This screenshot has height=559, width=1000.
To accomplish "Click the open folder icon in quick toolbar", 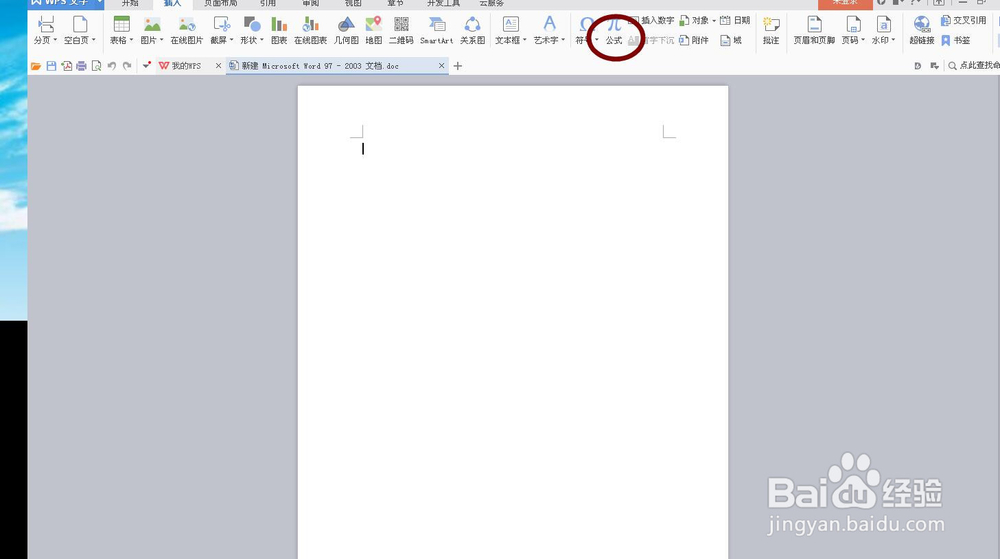I will pos(36,66).
